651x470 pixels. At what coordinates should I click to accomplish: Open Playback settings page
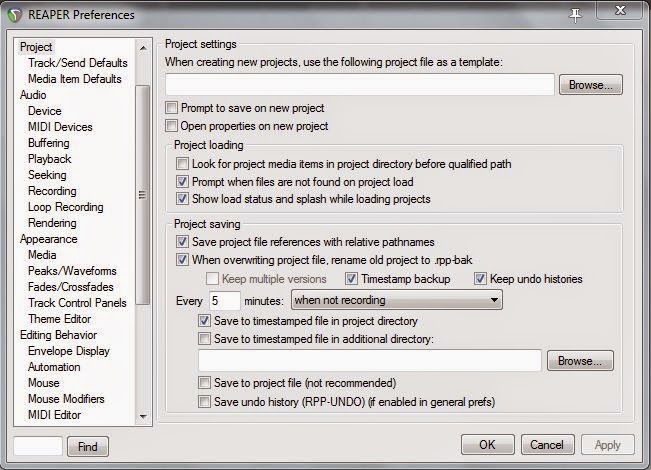click(x=49, y=159)
